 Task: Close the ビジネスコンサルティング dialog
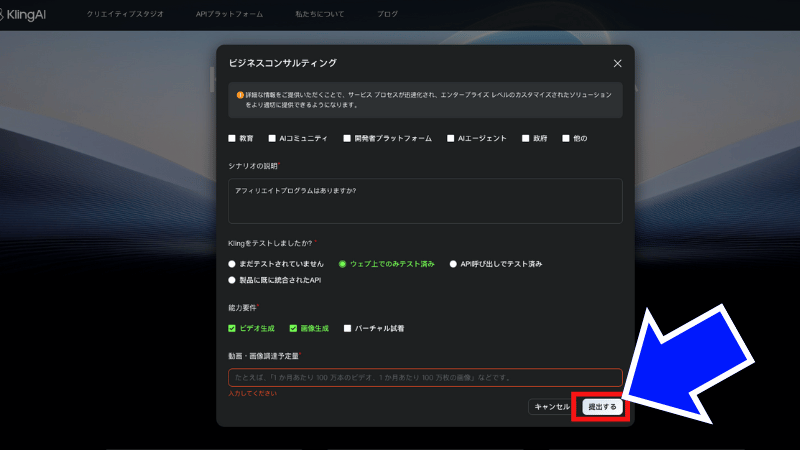tap(617, 63)
